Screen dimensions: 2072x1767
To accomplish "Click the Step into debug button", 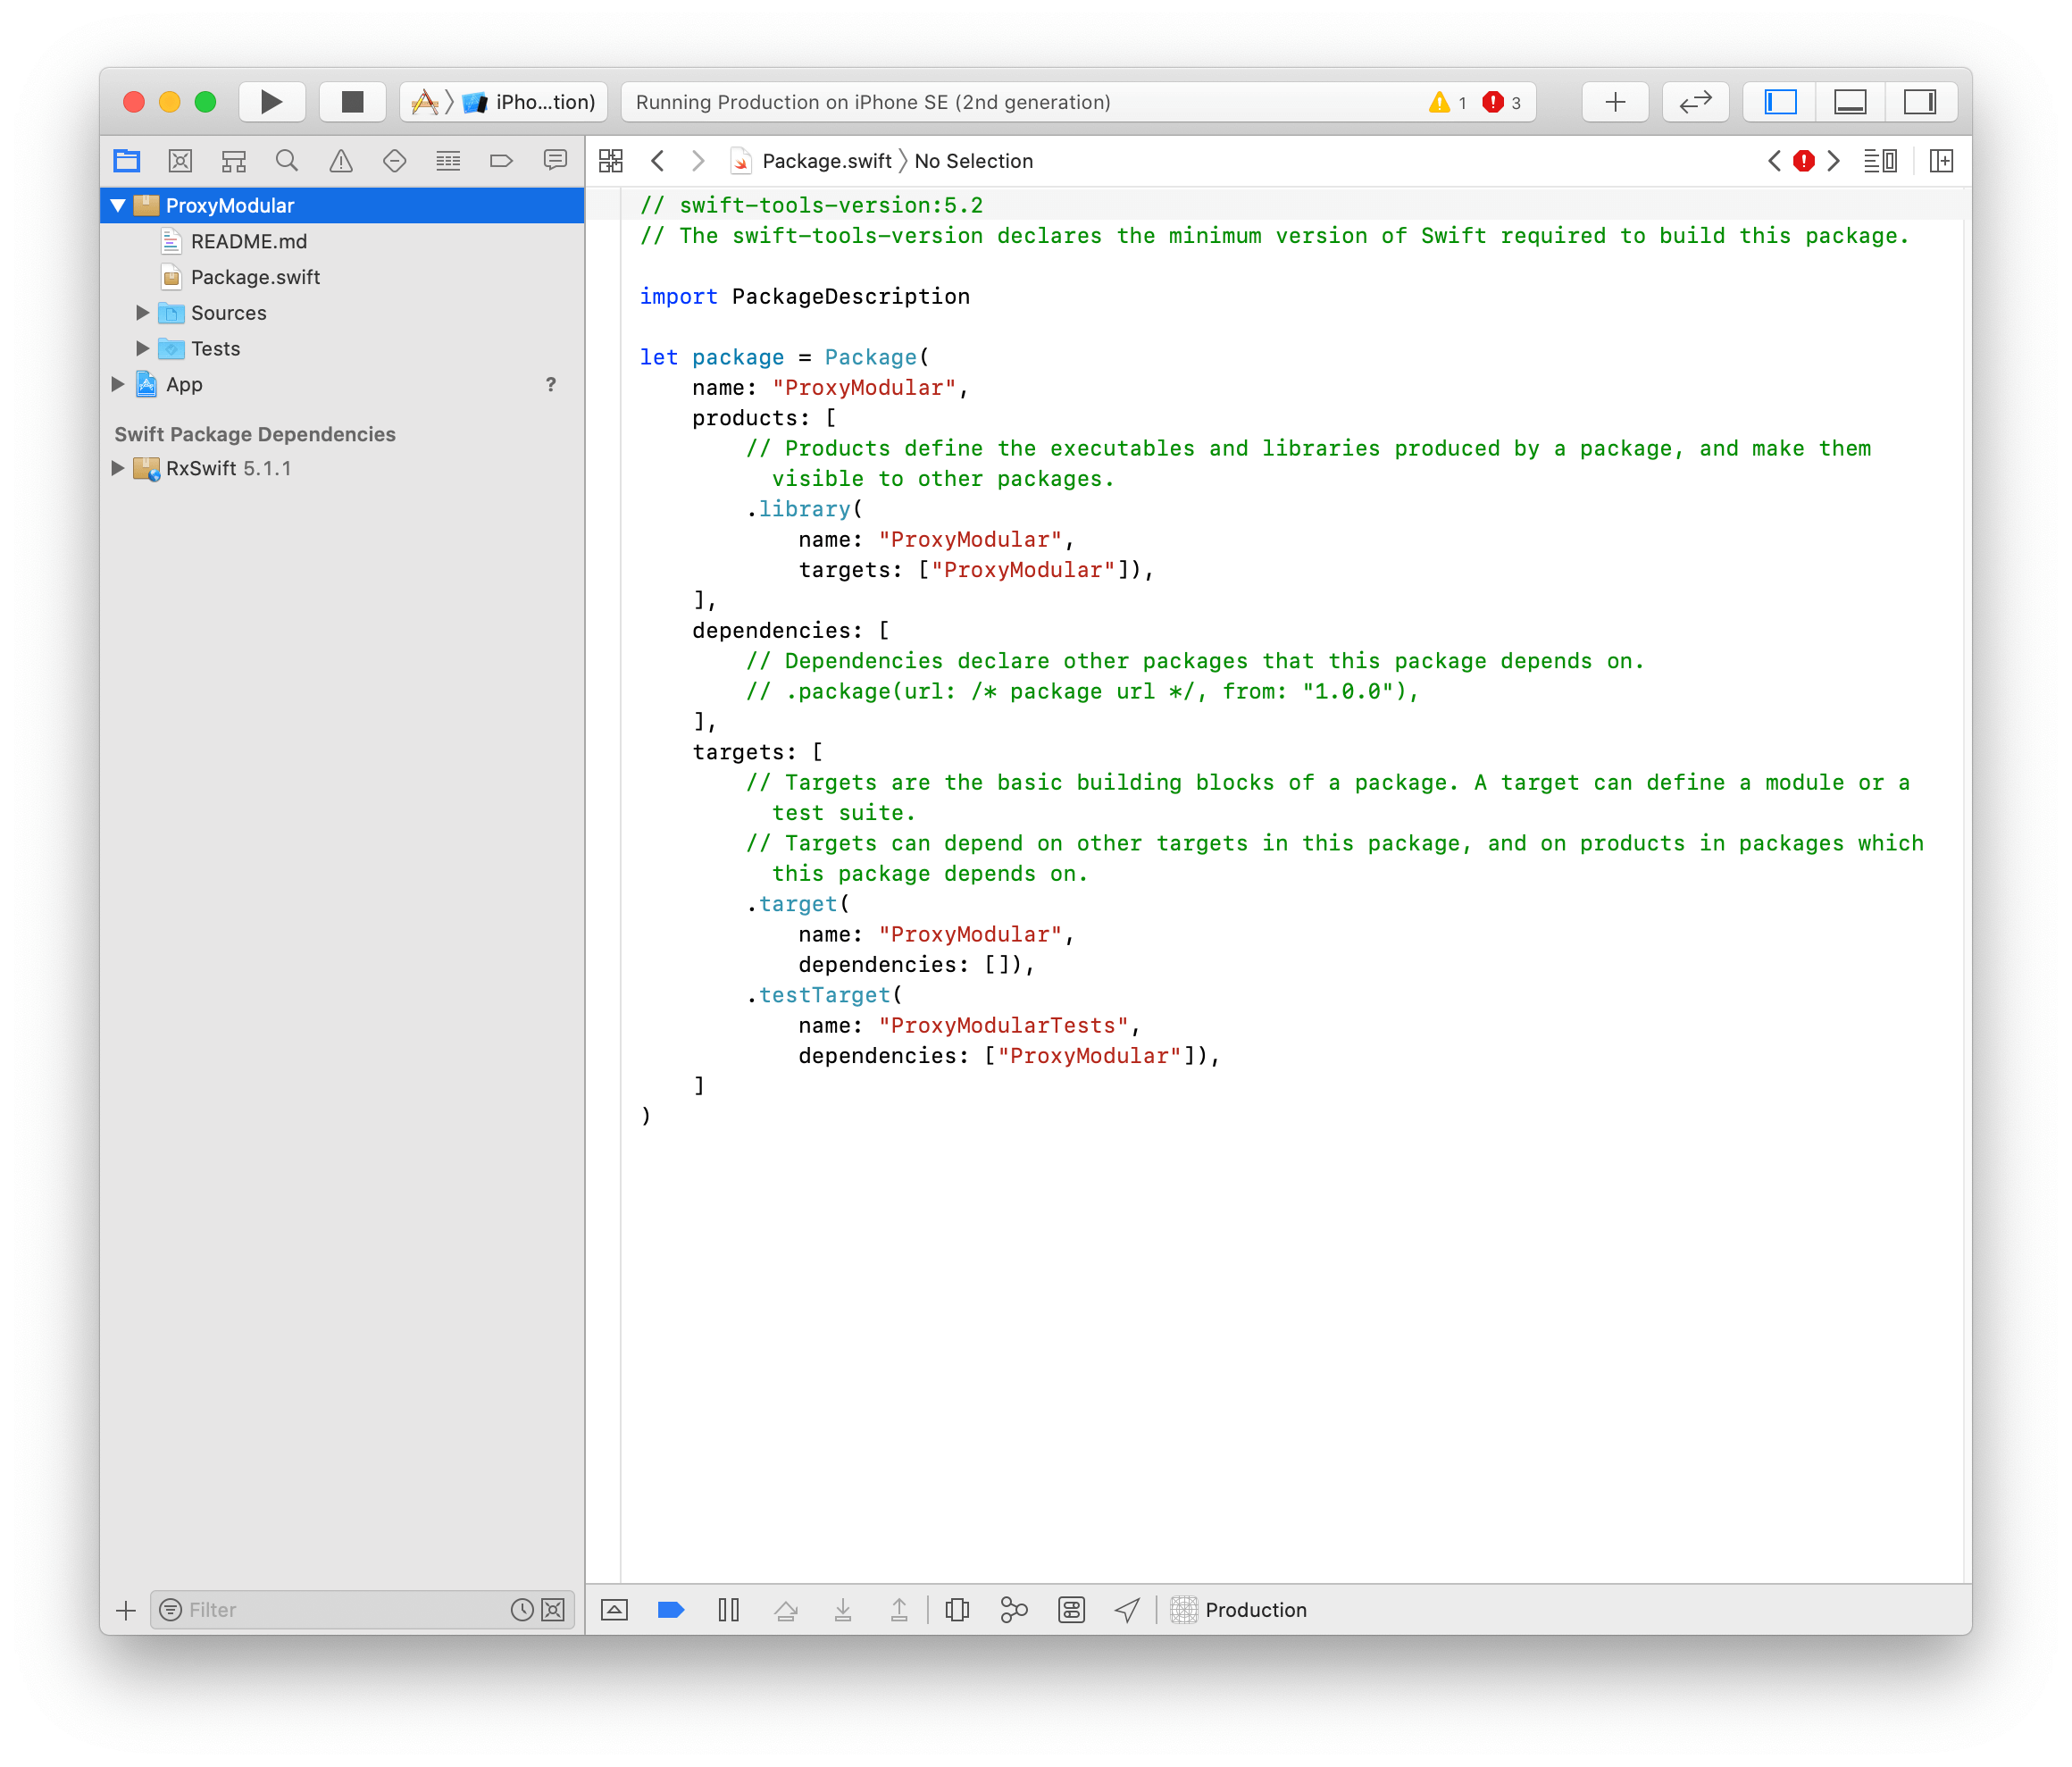I will coord(843,1609).
